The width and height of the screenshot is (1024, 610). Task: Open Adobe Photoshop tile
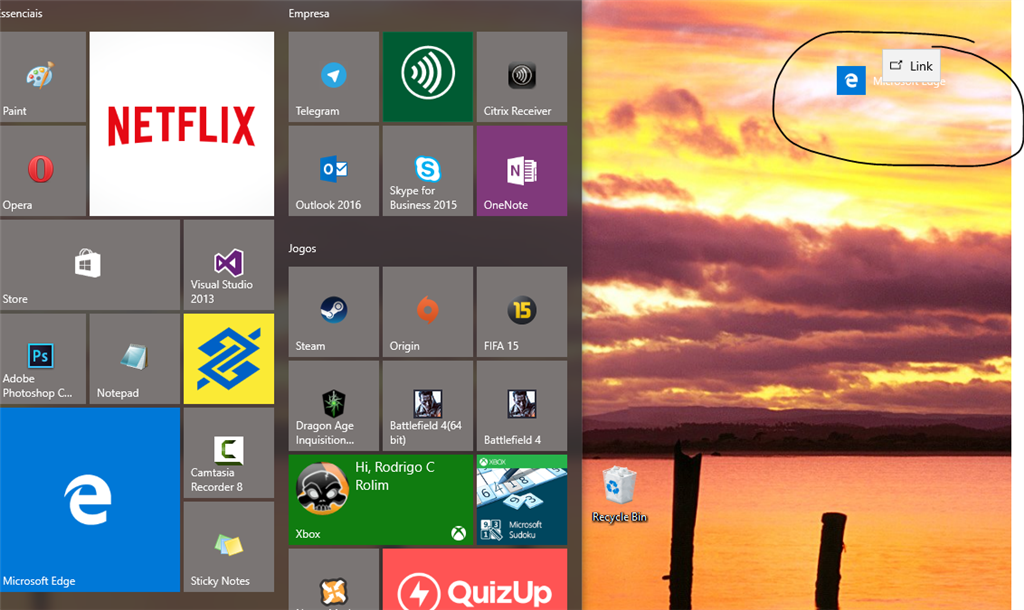point(42,359)
